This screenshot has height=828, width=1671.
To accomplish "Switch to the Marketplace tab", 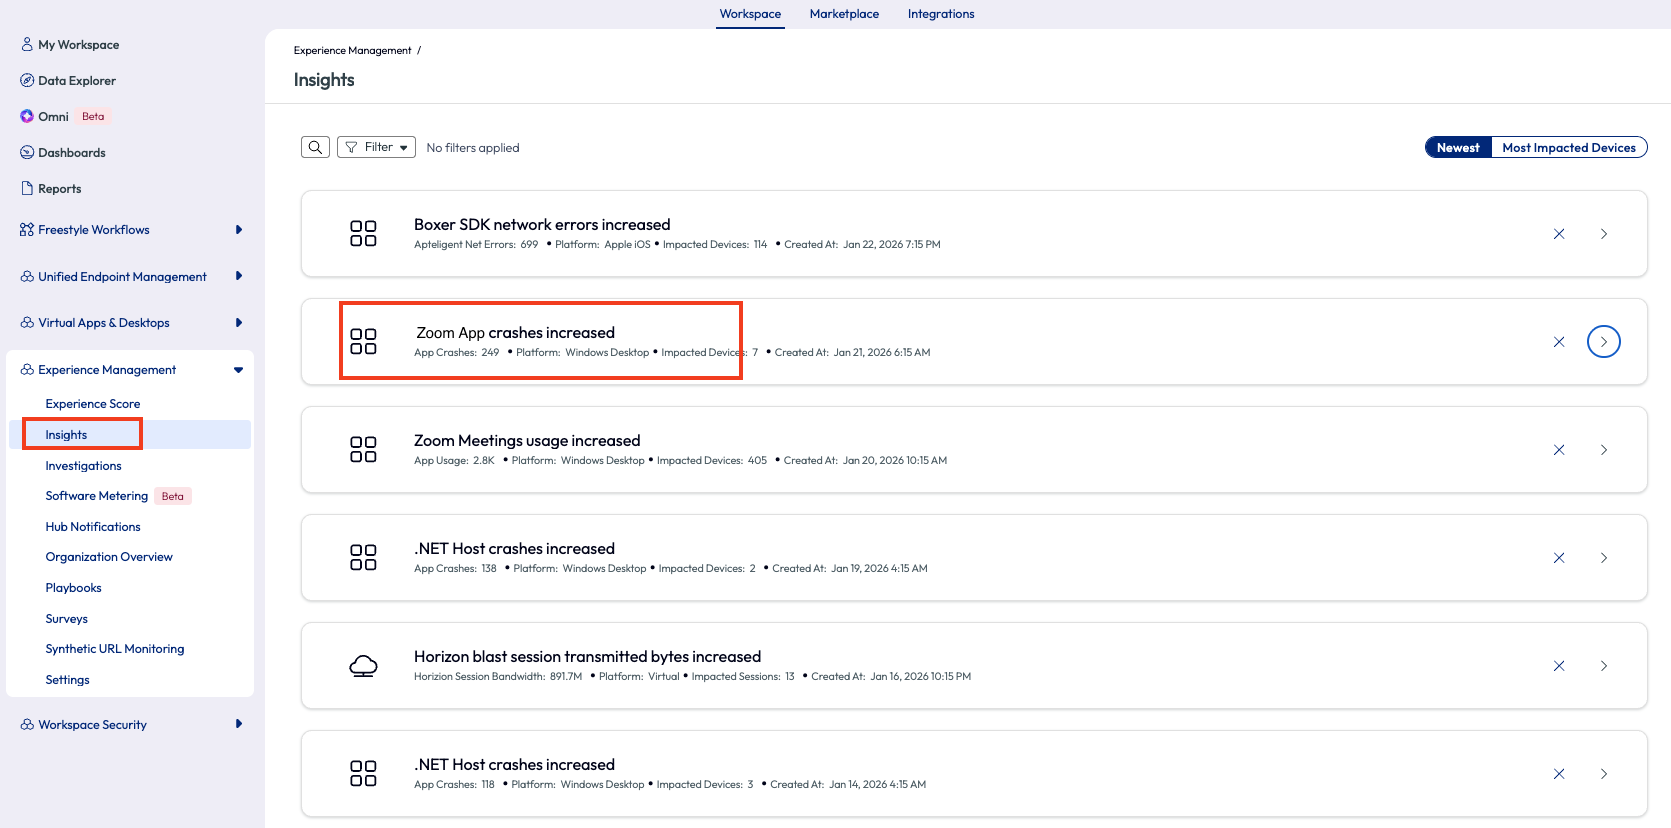I will 844,14.
